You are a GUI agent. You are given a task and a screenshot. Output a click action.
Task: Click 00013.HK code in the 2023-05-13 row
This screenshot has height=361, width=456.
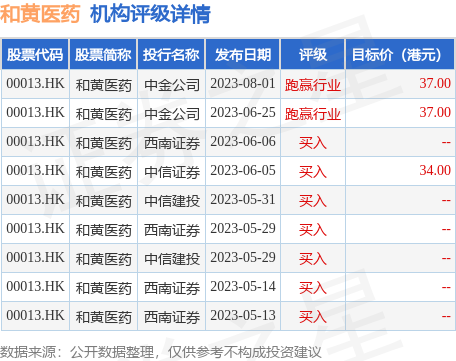click(x=35, y=315)
